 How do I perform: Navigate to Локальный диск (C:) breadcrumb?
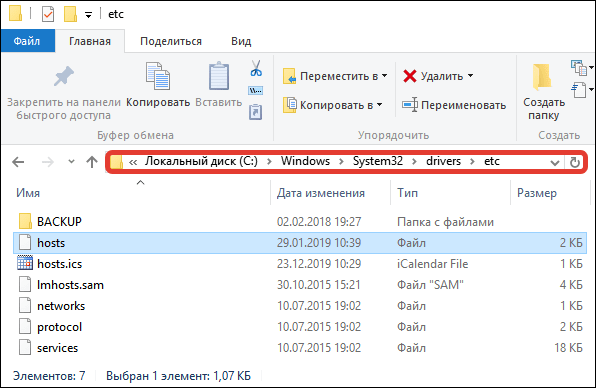tap(201, 161)
